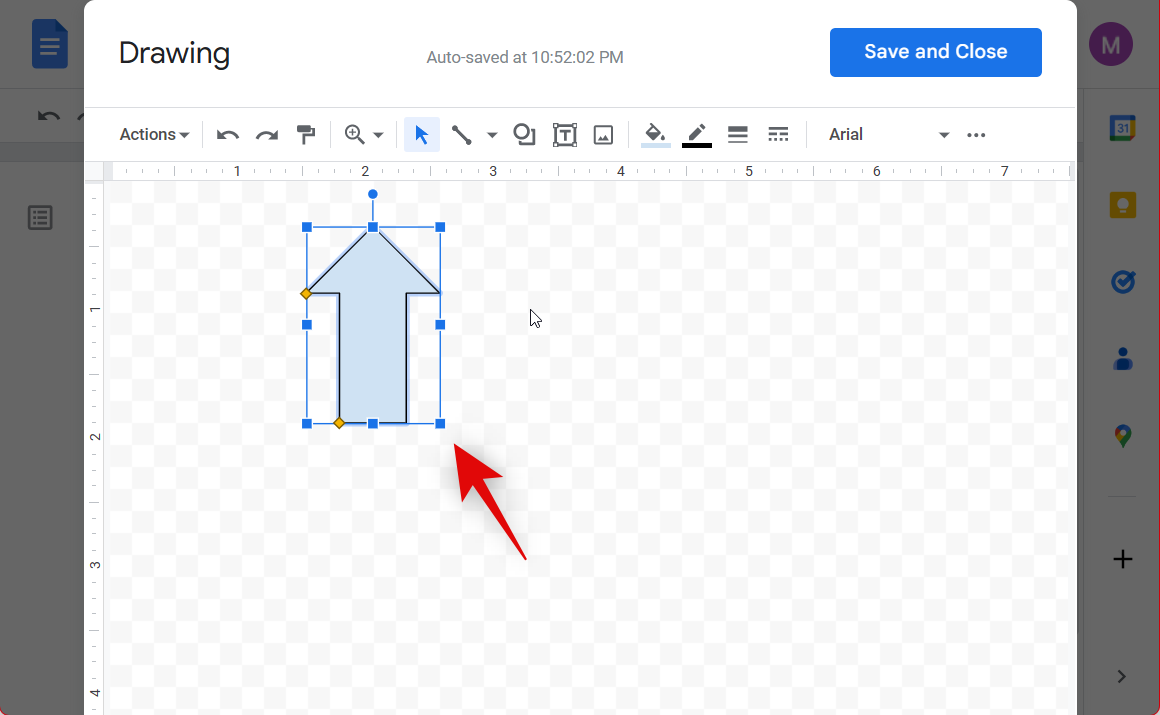This screenshot has width=1160, height=715.
Task: Undo last drawing action
Action: click(227, 135)
